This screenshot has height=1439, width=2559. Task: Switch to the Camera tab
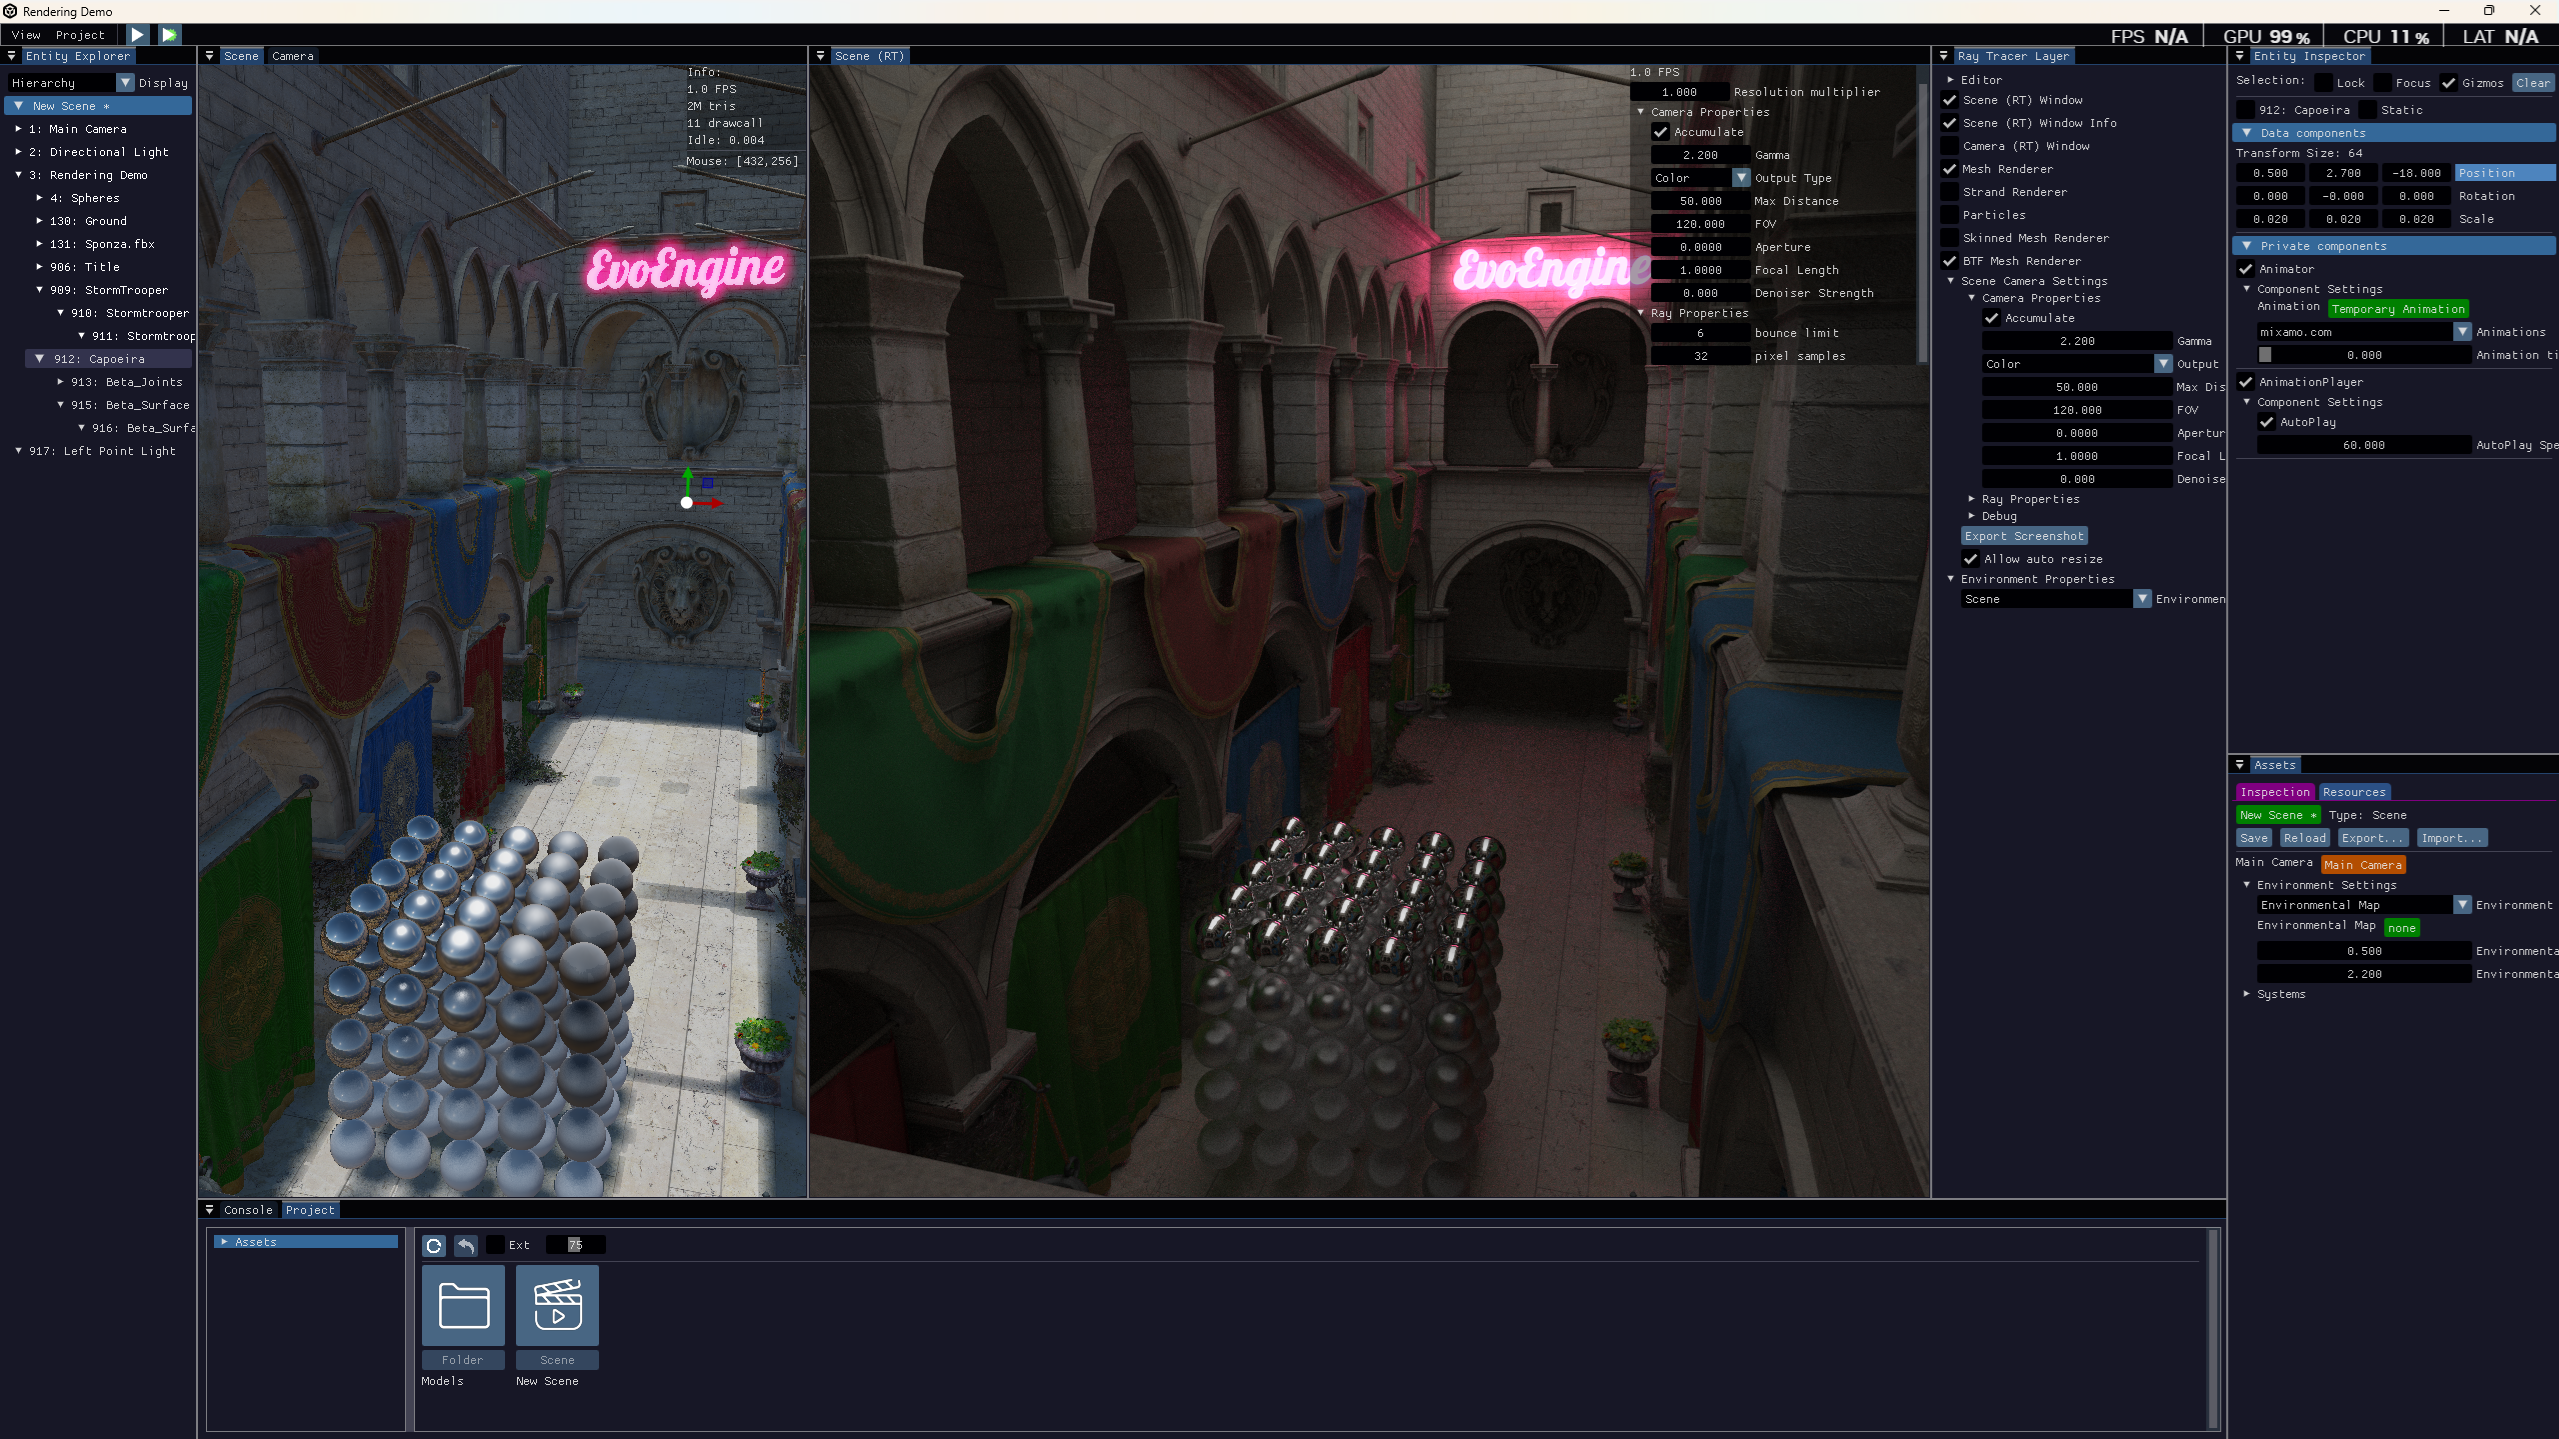(x=292, y=56)
